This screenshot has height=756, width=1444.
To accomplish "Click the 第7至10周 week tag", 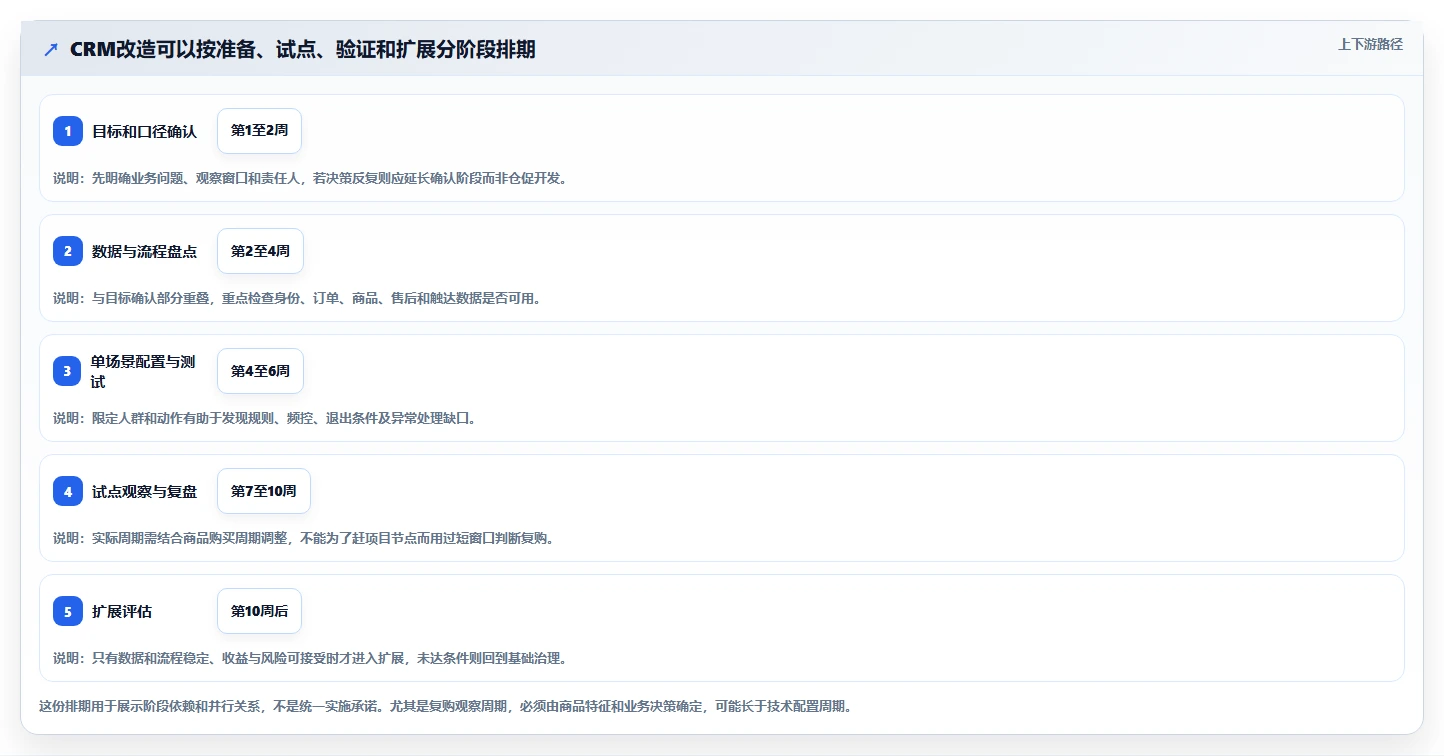I will coord(264,491).
